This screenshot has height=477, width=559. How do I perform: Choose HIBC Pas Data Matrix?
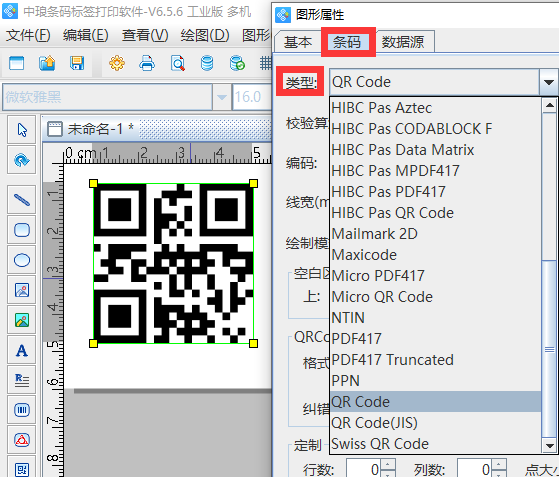(x=435, y=150)
